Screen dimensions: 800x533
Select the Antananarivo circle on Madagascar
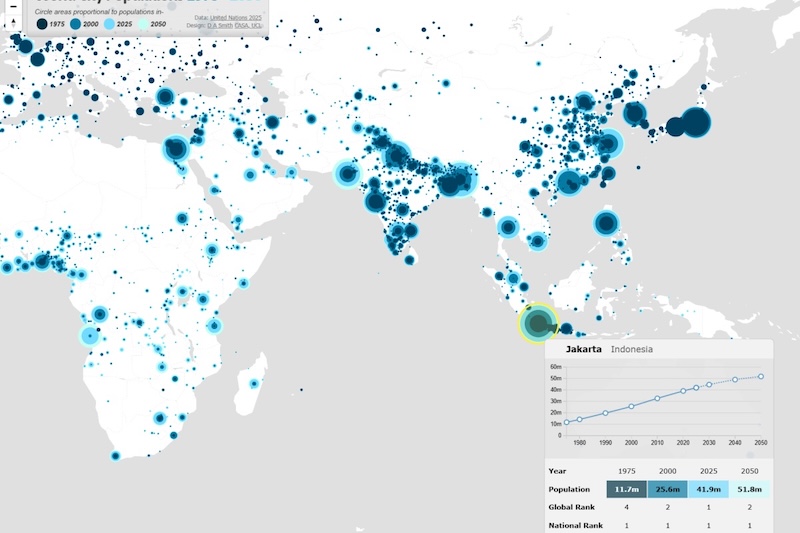(x=254, y=384)
